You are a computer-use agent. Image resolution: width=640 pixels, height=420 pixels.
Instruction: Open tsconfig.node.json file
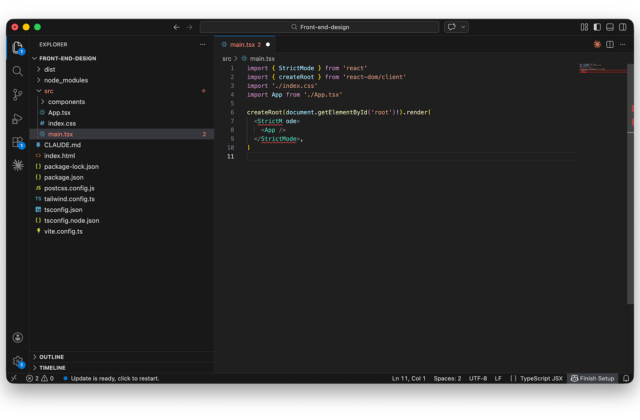[x=122, y=220]
